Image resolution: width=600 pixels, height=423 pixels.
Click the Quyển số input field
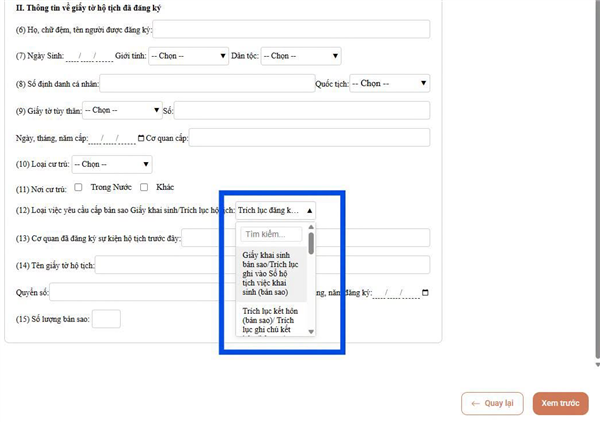(x=143, y=292)
